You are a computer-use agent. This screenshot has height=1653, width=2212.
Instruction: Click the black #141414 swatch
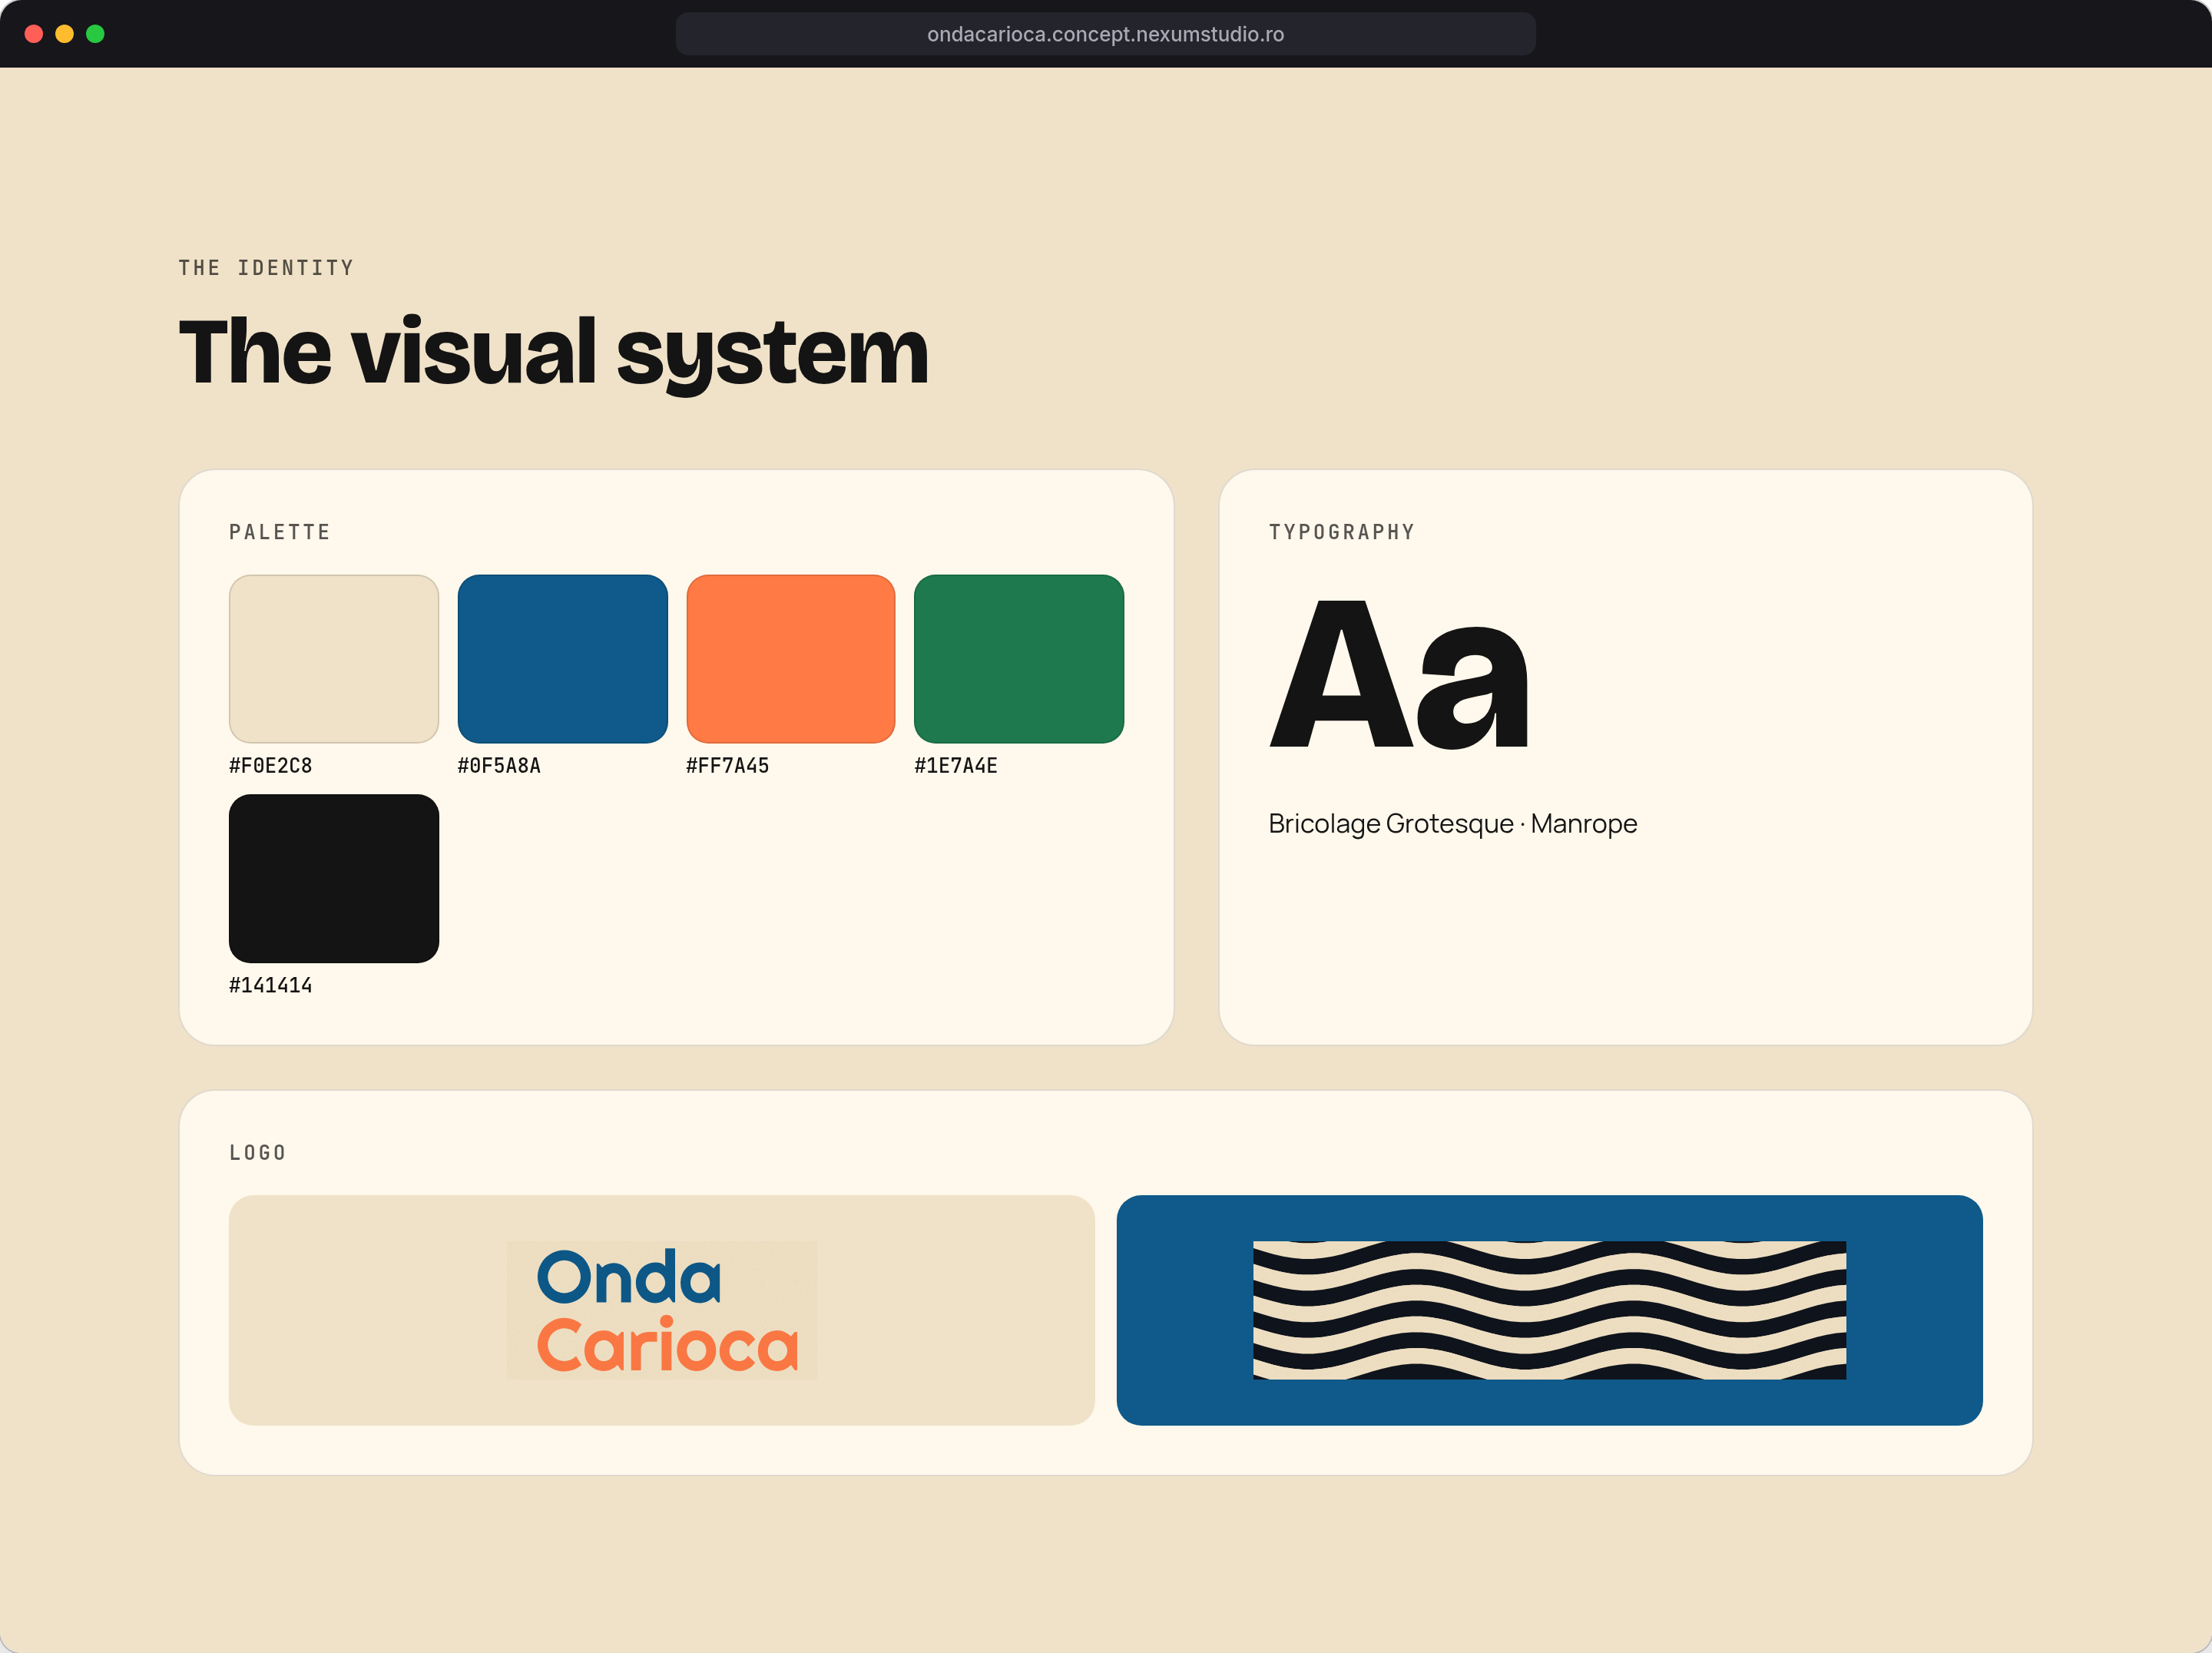tap(334, 878)
